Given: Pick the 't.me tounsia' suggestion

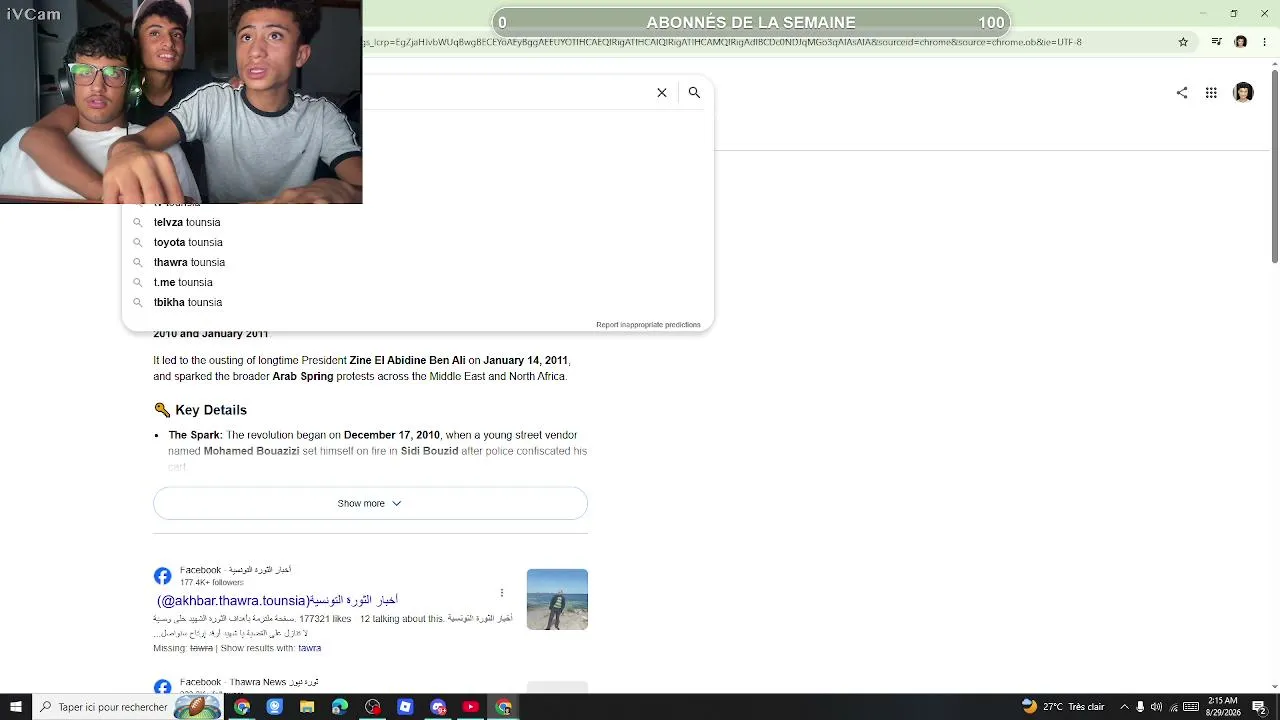Looking at the screenshot, I should point(417,282).
